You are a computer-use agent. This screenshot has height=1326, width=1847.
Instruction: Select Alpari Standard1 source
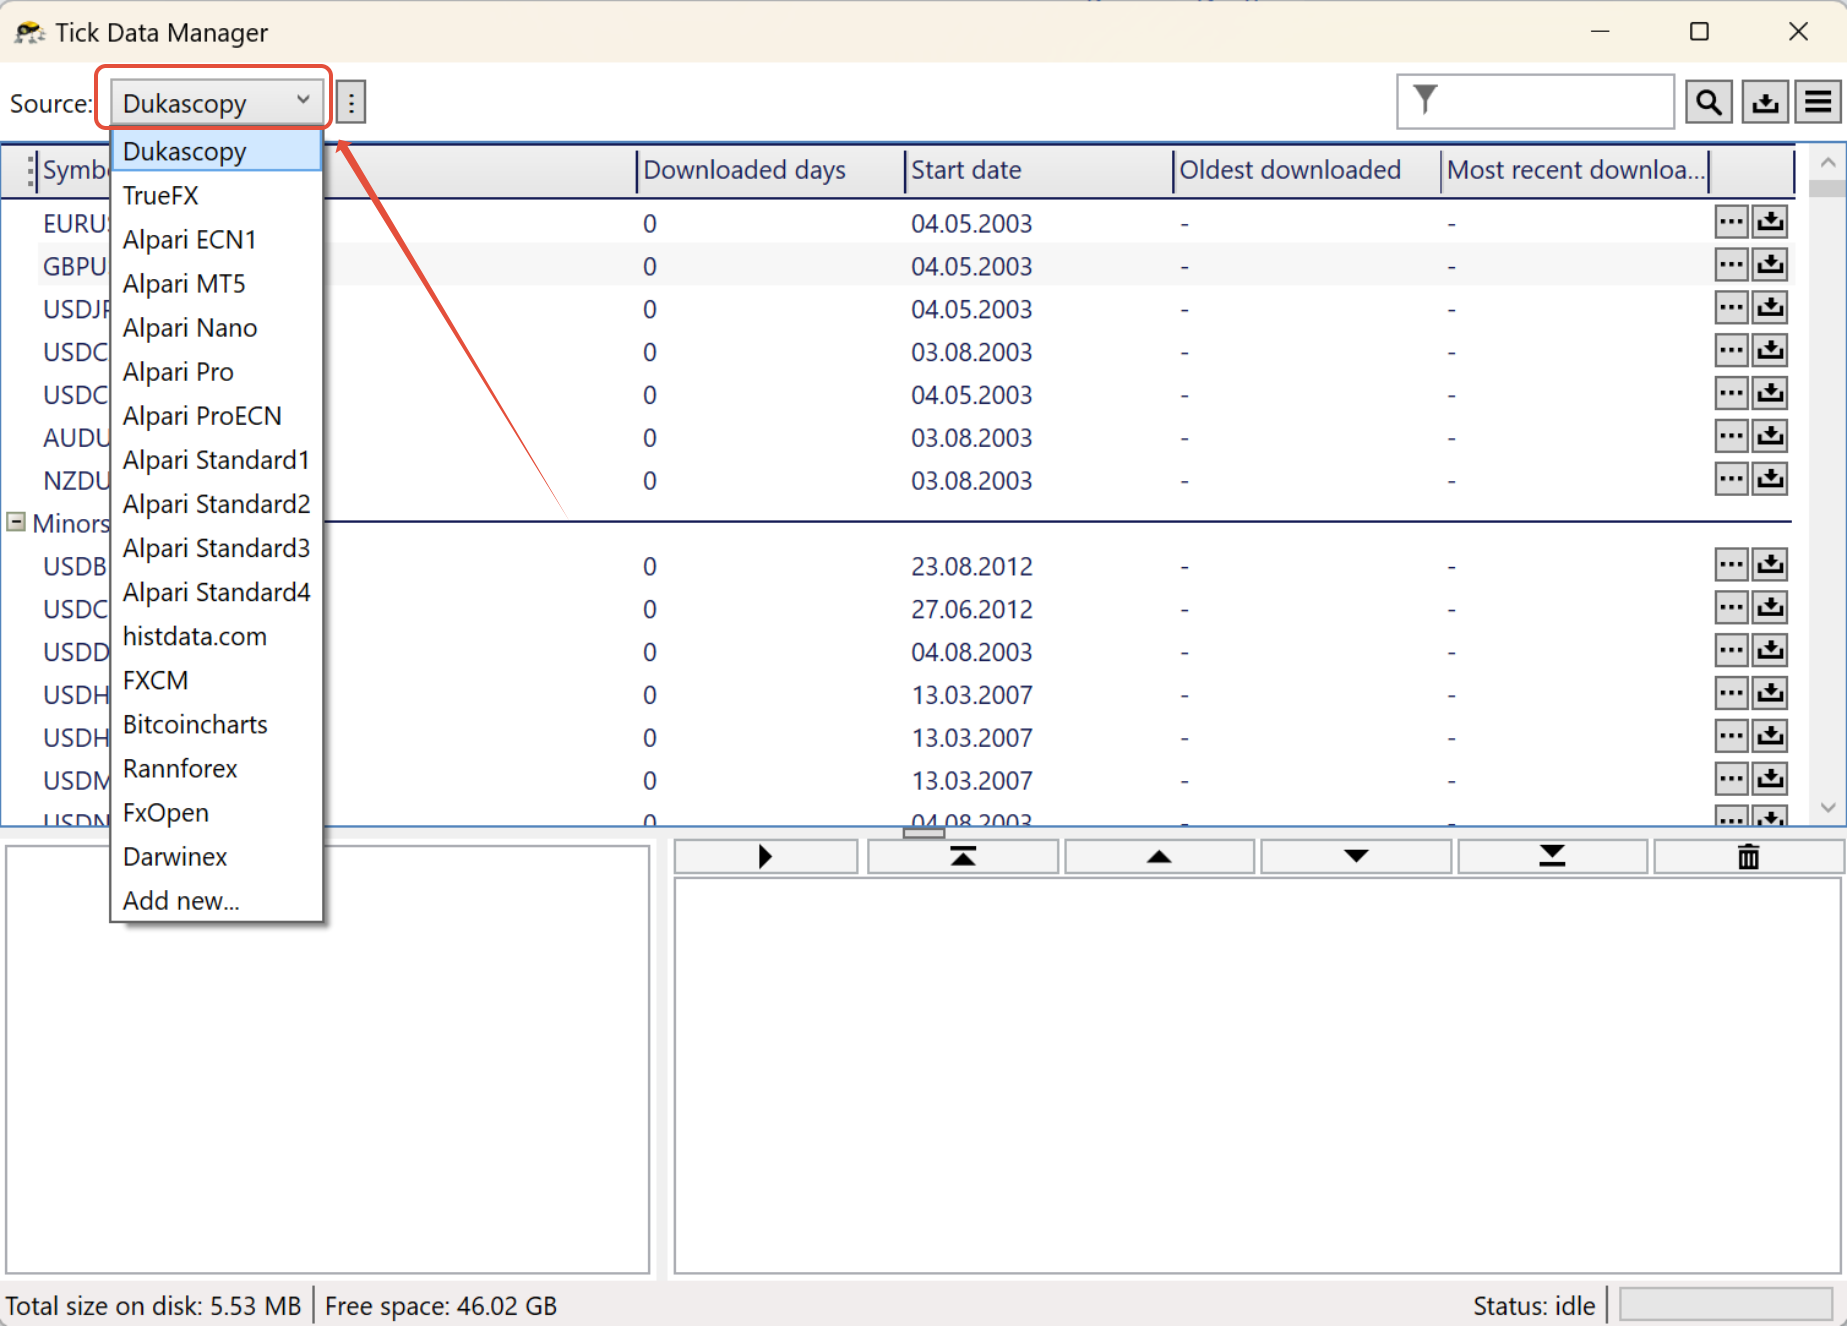[x=217, y=459]
